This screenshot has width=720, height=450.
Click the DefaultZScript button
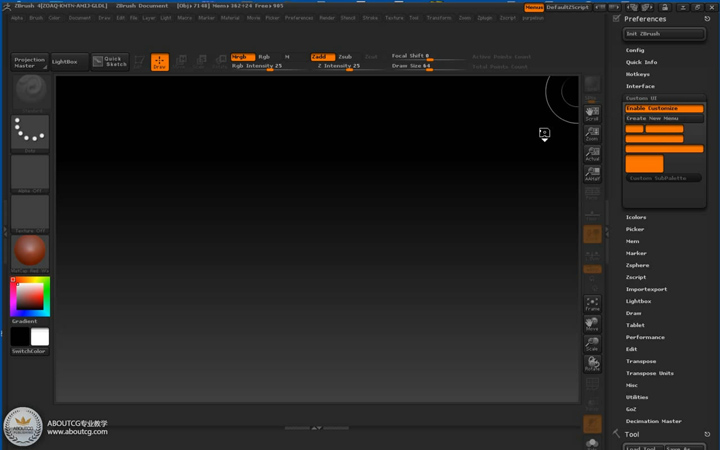[x=568, y=7]
